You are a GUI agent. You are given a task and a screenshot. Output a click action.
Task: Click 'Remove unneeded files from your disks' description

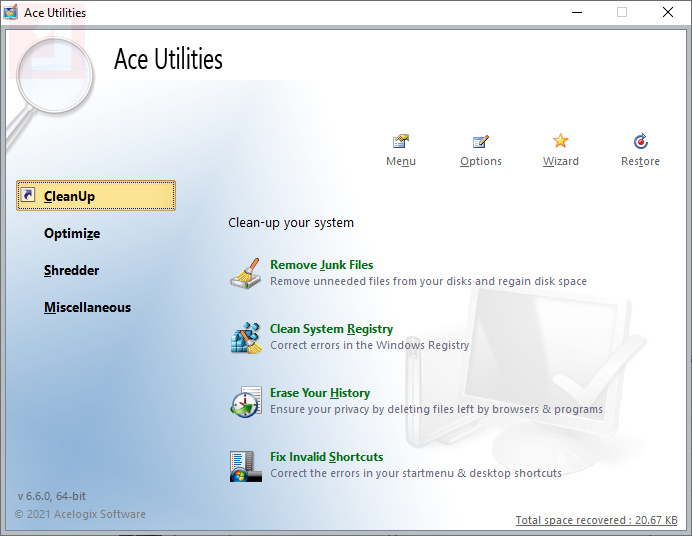429,281
